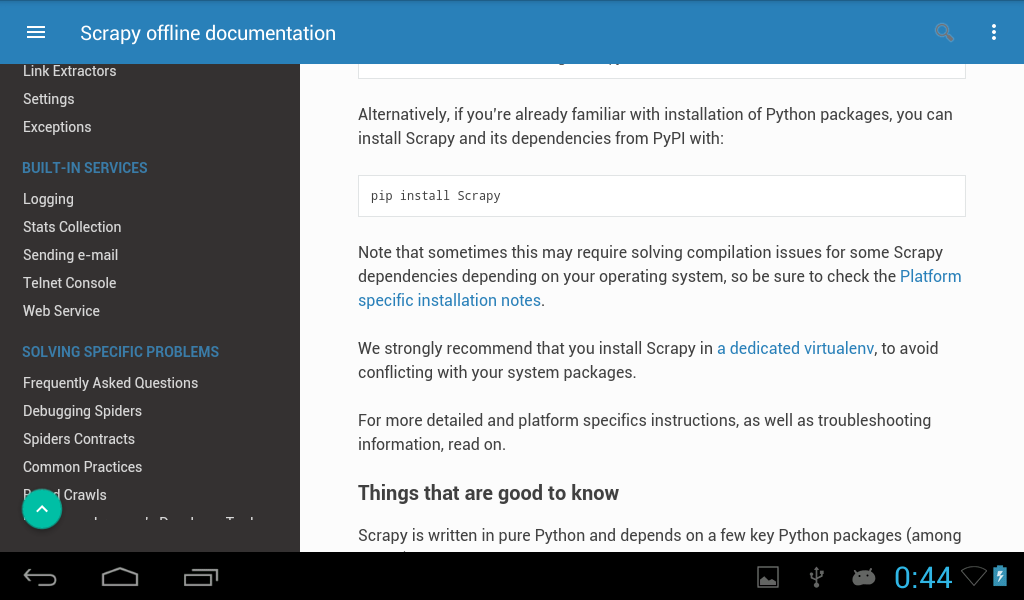Tap the USB connection status icon
The image size is (1024, 600).
click(816, 577)
